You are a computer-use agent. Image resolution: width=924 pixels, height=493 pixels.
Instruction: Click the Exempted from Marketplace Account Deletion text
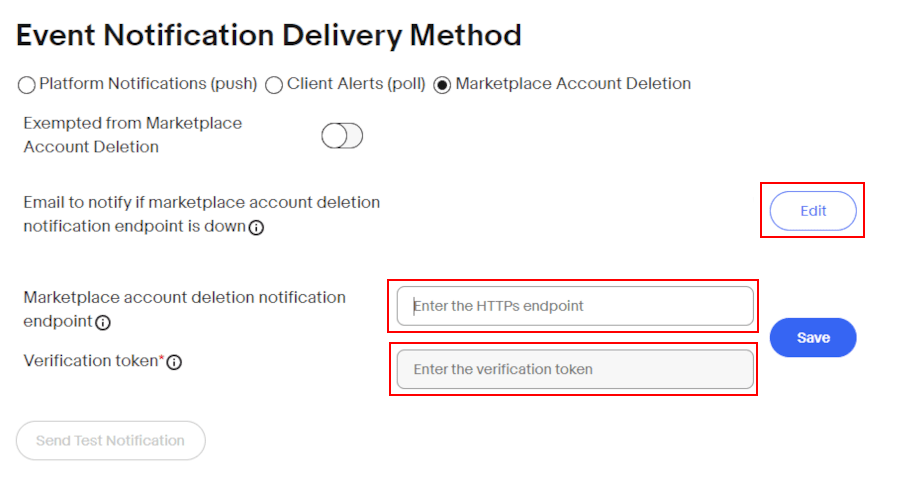[x=133, y=135]
